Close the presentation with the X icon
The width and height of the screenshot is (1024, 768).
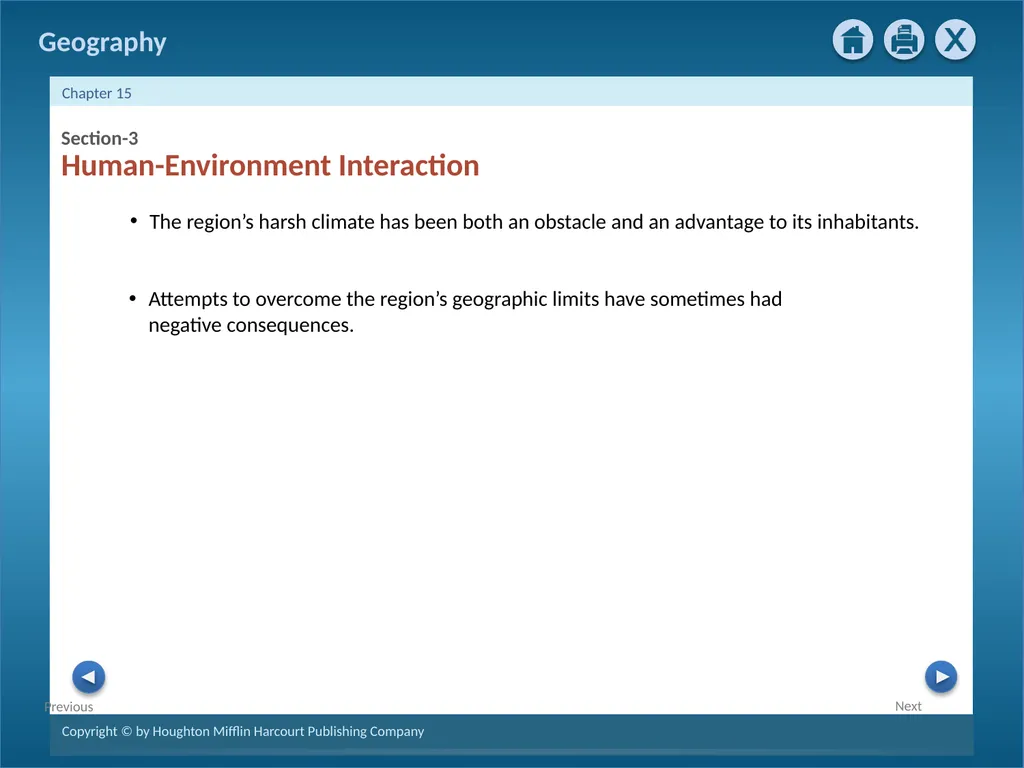955,40
